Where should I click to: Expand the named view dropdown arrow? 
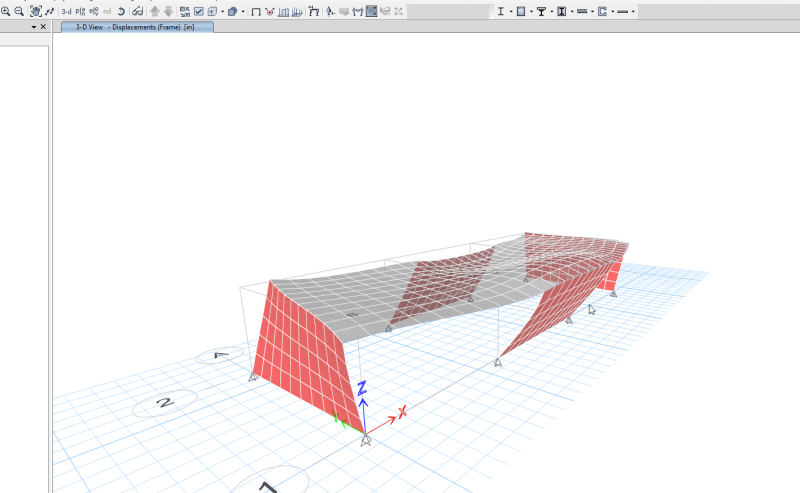tap(222, 11)
